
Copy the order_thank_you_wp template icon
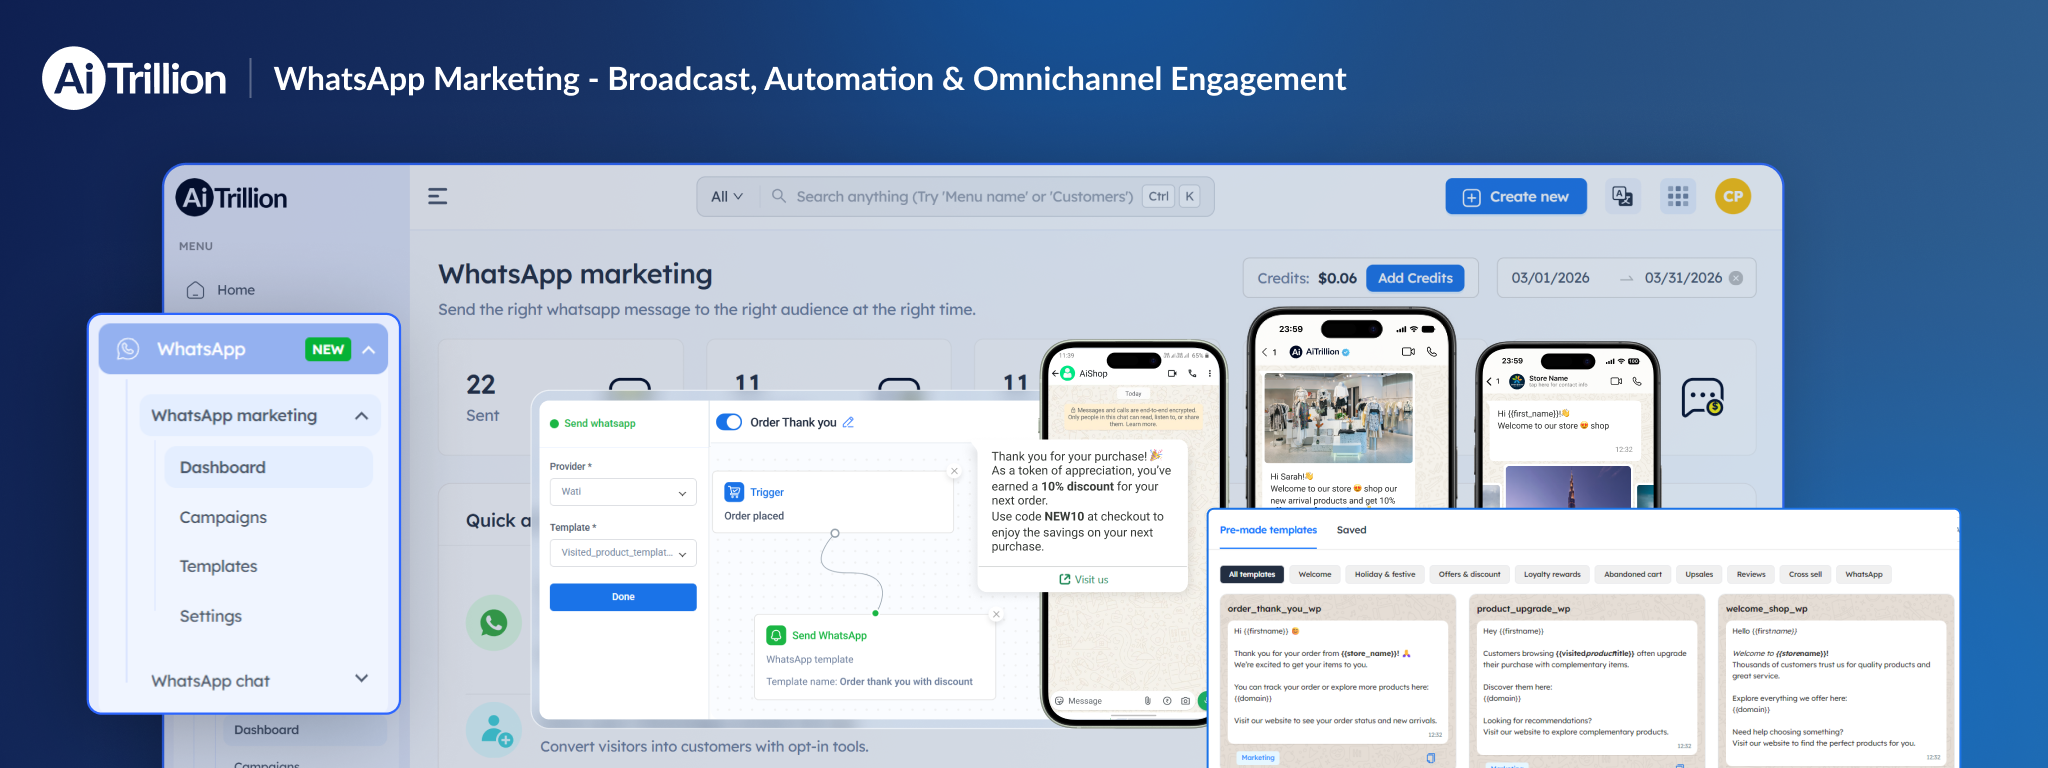[1431, 758]
